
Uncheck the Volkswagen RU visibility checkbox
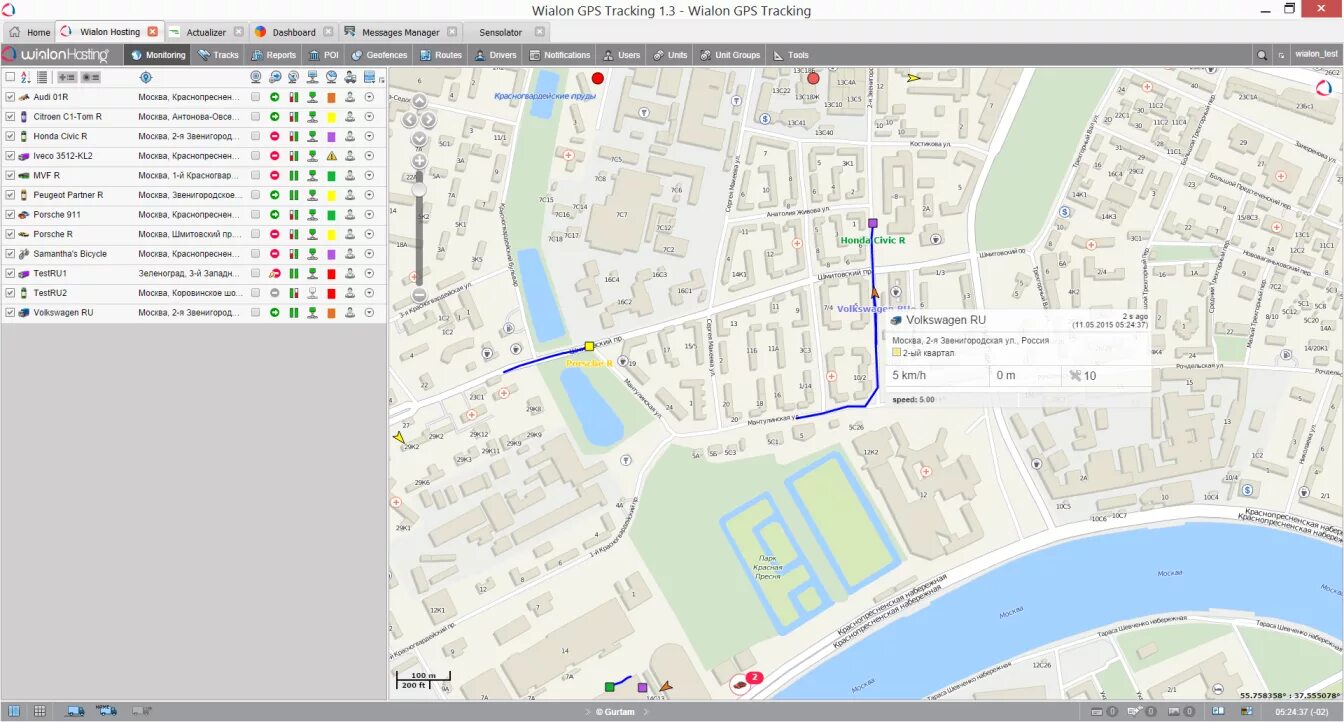[x=10, y=313]
